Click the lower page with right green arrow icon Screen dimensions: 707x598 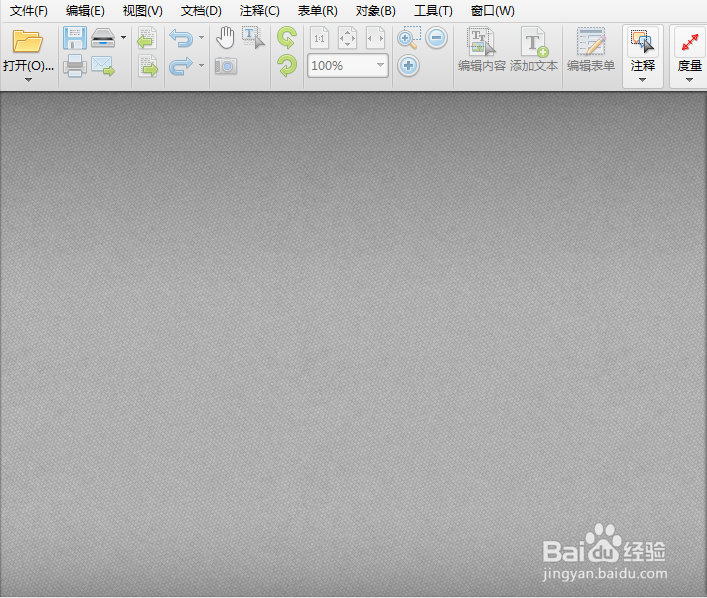click(x=148, y=66)
